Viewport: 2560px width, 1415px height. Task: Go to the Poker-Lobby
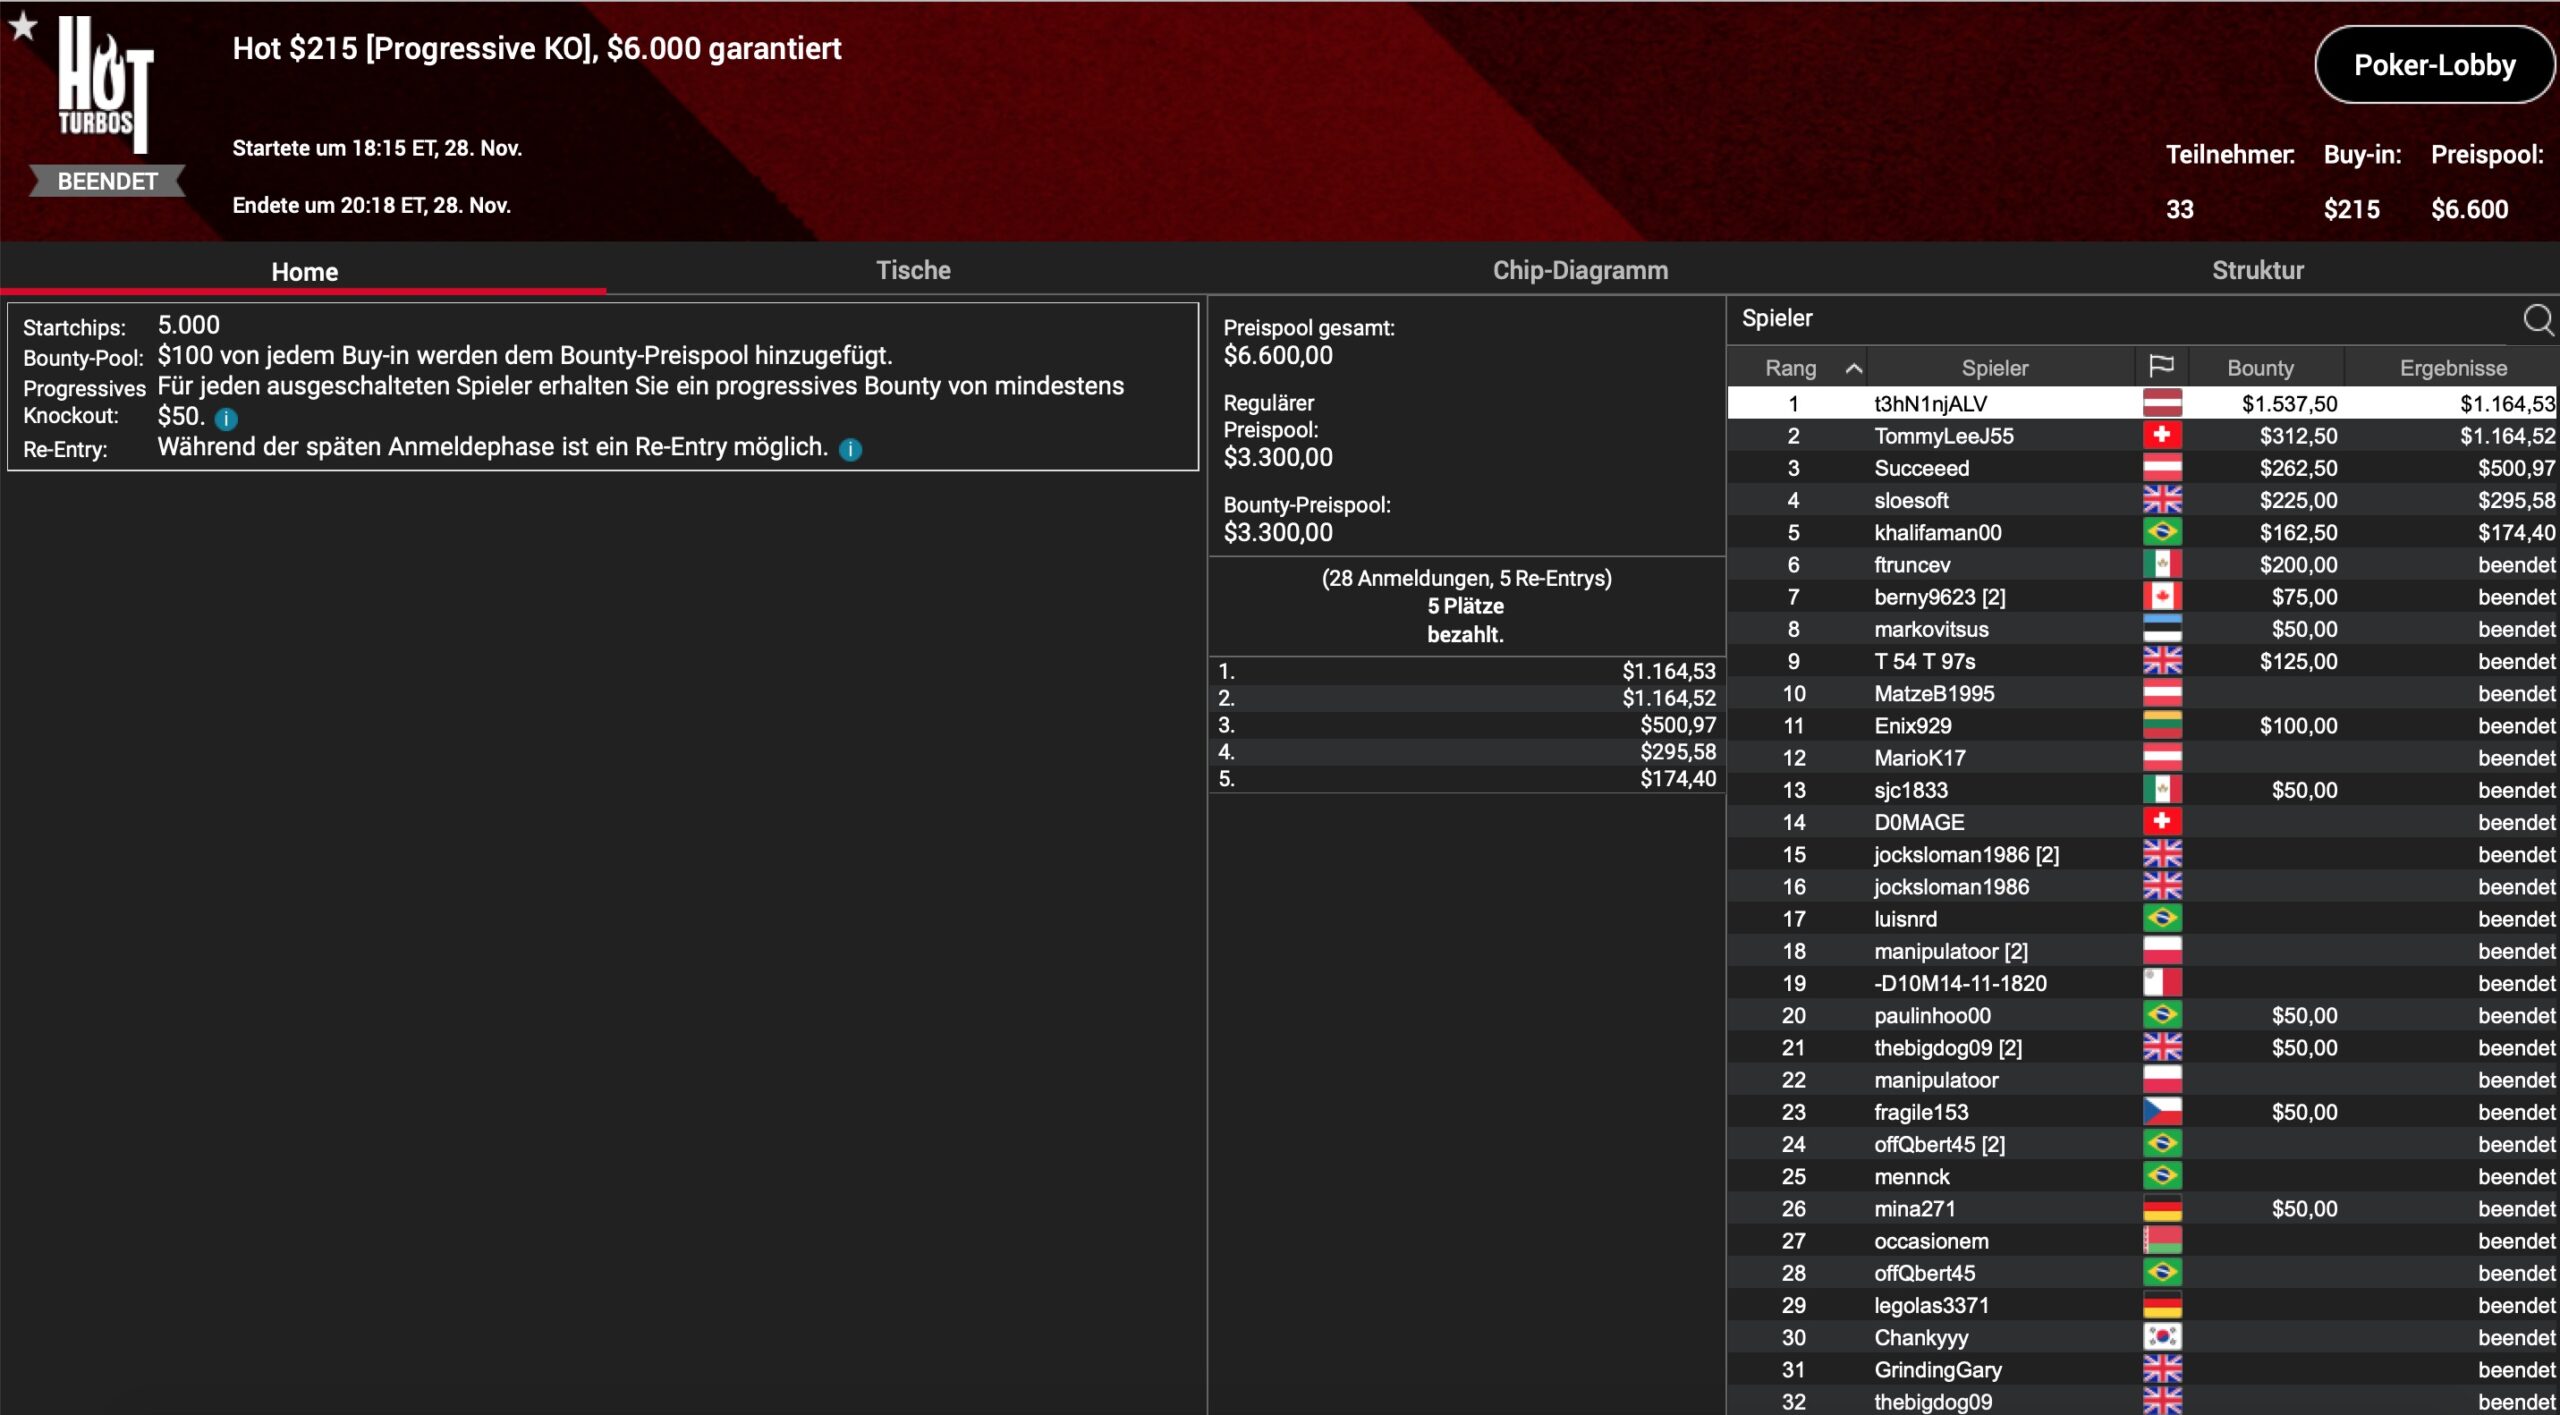point(2433,65)
